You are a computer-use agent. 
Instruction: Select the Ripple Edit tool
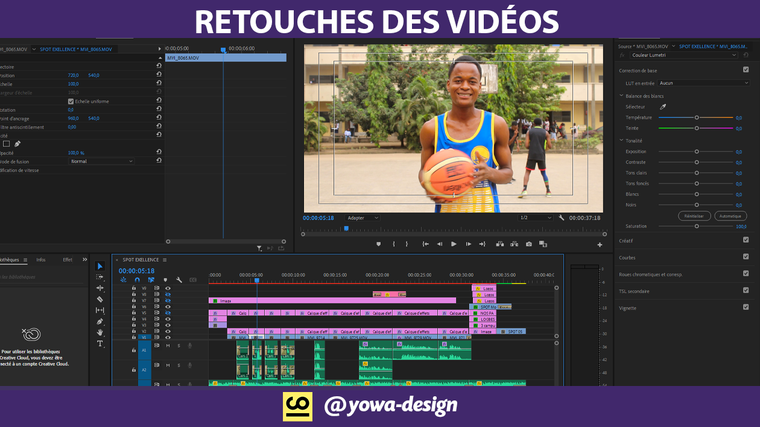click(x=100, y=288)
